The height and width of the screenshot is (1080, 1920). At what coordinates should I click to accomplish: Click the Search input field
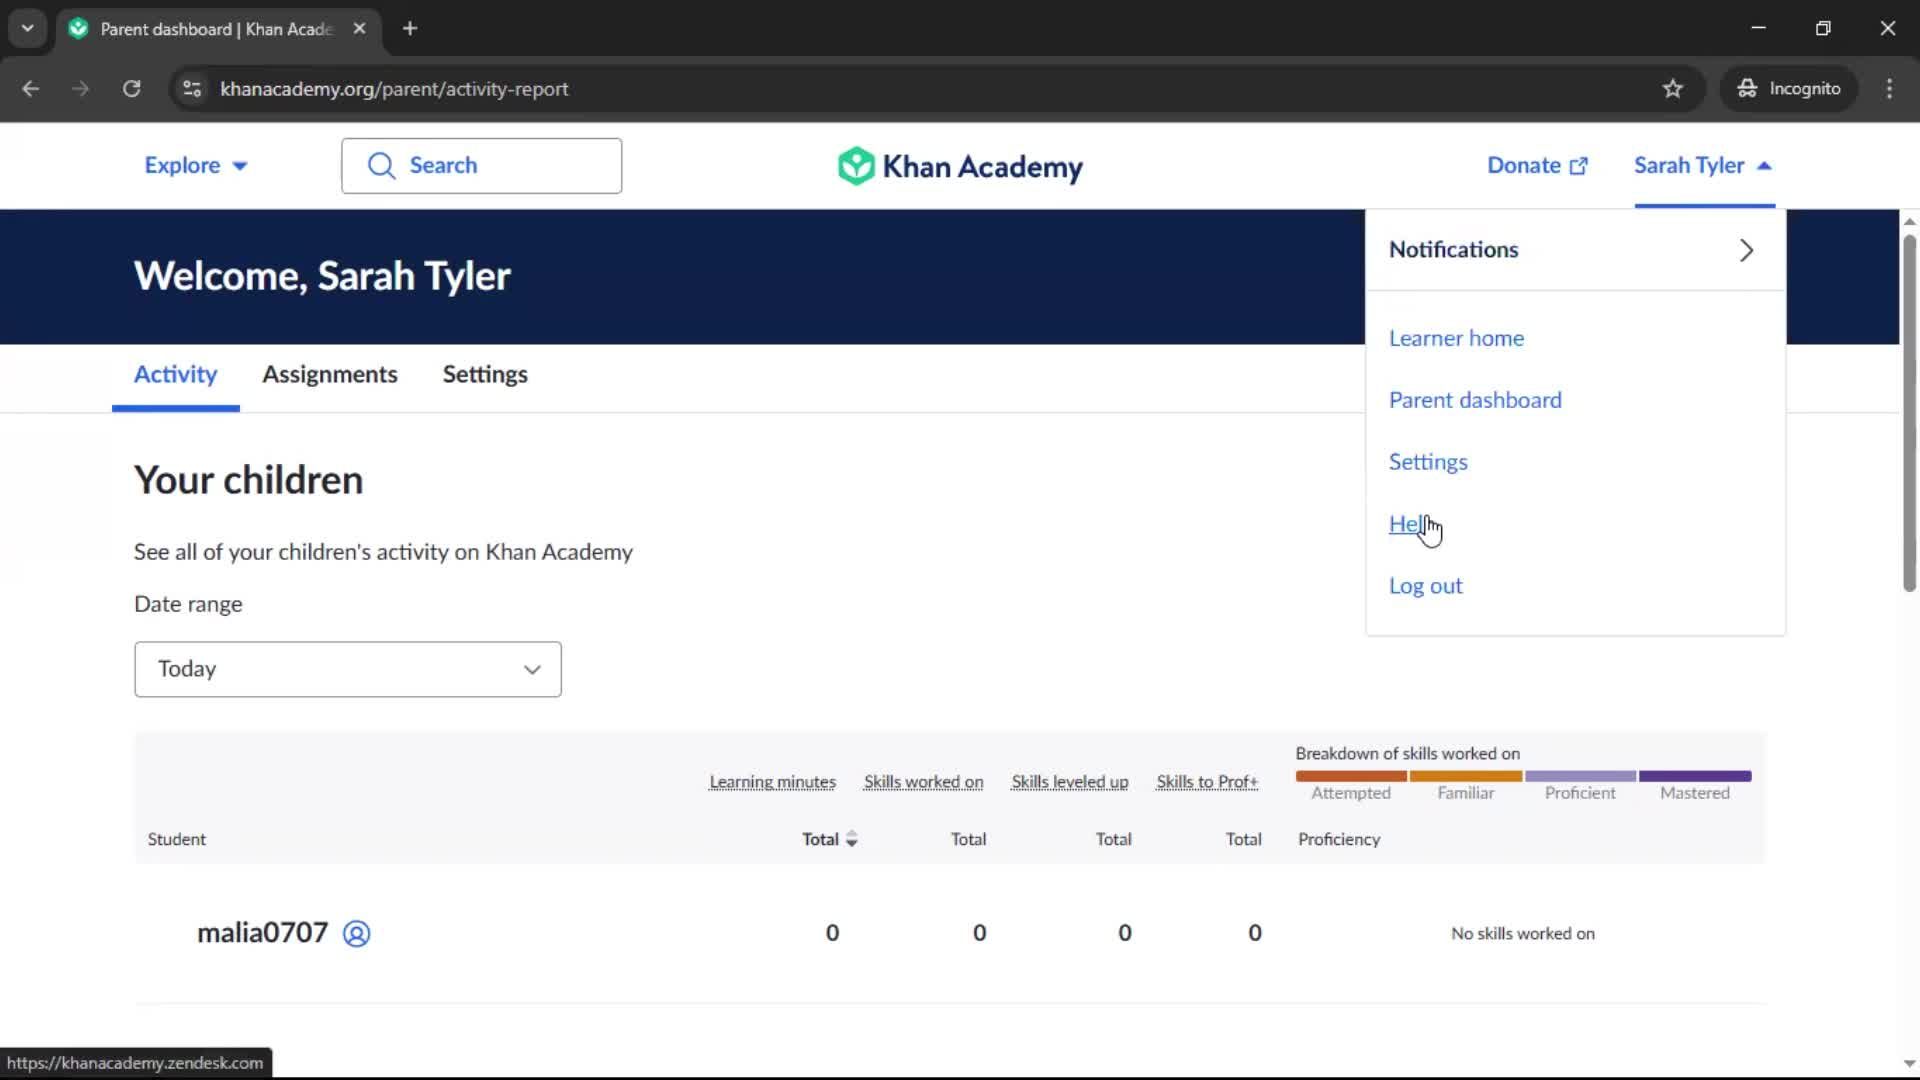pos(481,166)
